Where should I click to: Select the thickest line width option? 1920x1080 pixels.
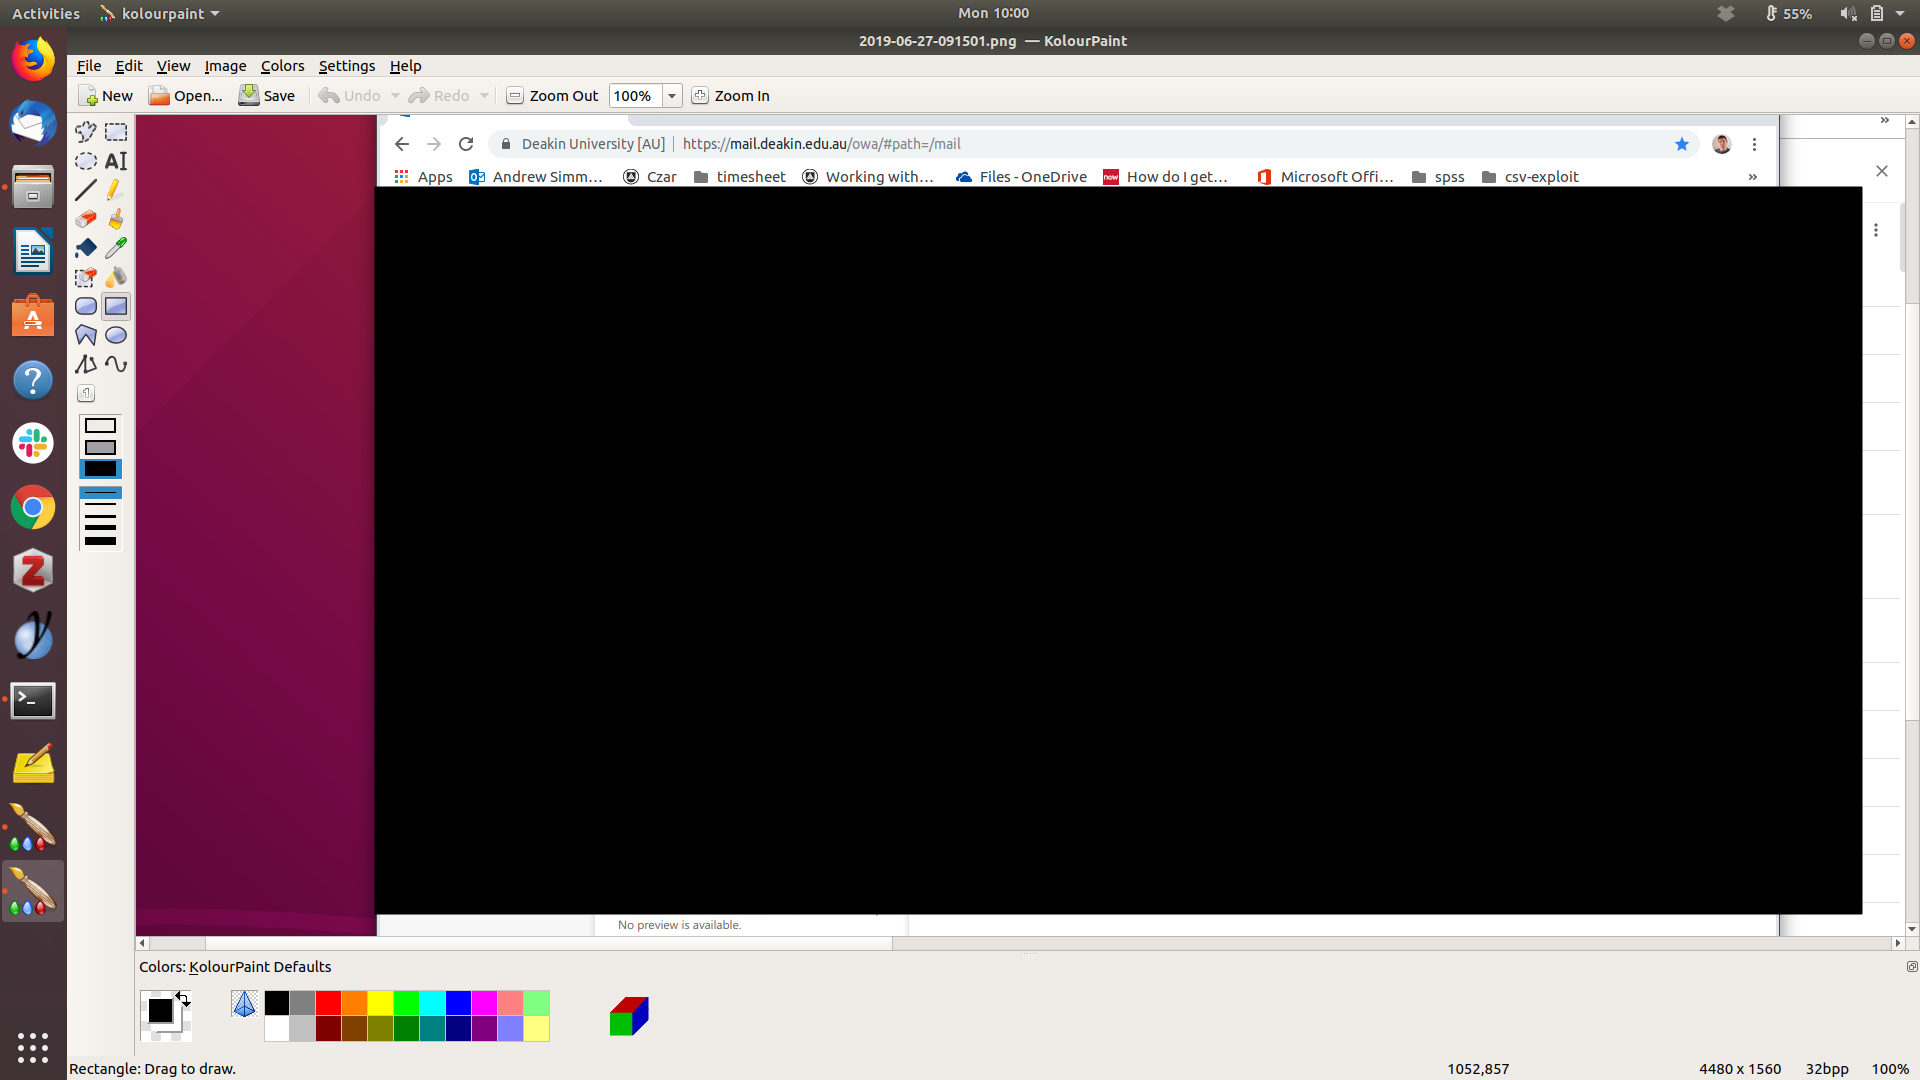(100, 541)
